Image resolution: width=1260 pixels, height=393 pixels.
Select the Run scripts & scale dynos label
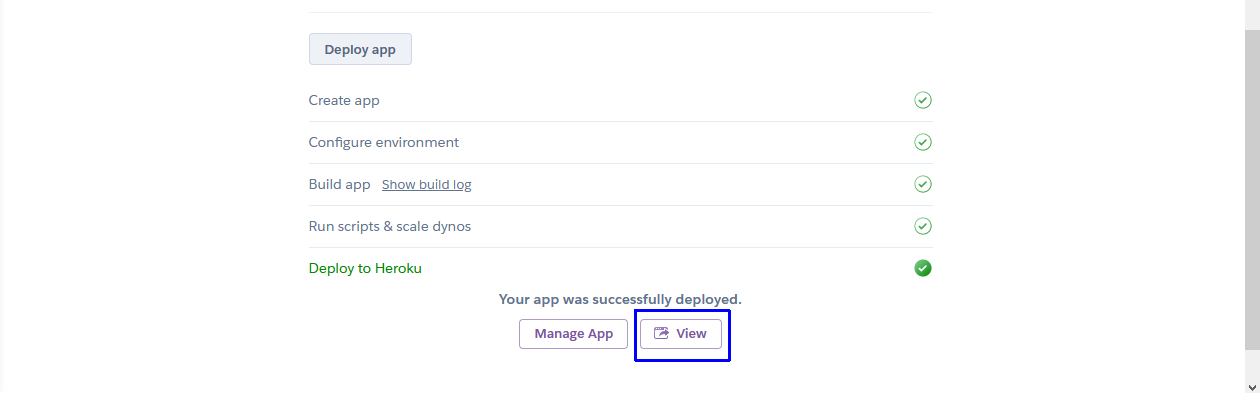(x=390, y=226)
